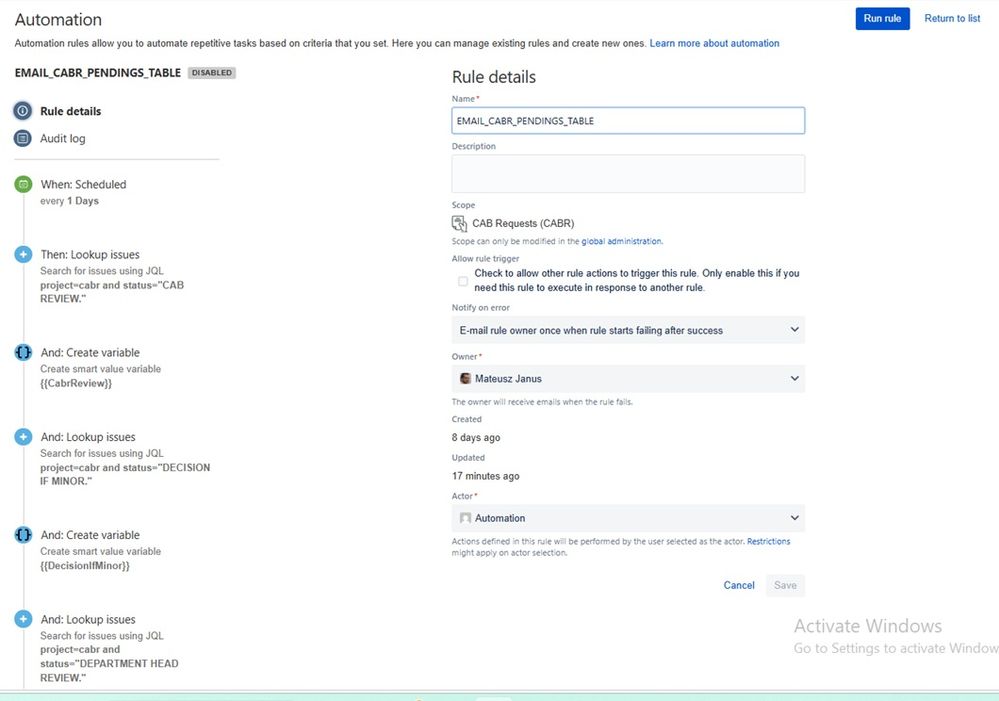This screenshot has width=999, height=701.
Task: Click the green Scheduled trigger icon
Action: [x=24, y=184]
